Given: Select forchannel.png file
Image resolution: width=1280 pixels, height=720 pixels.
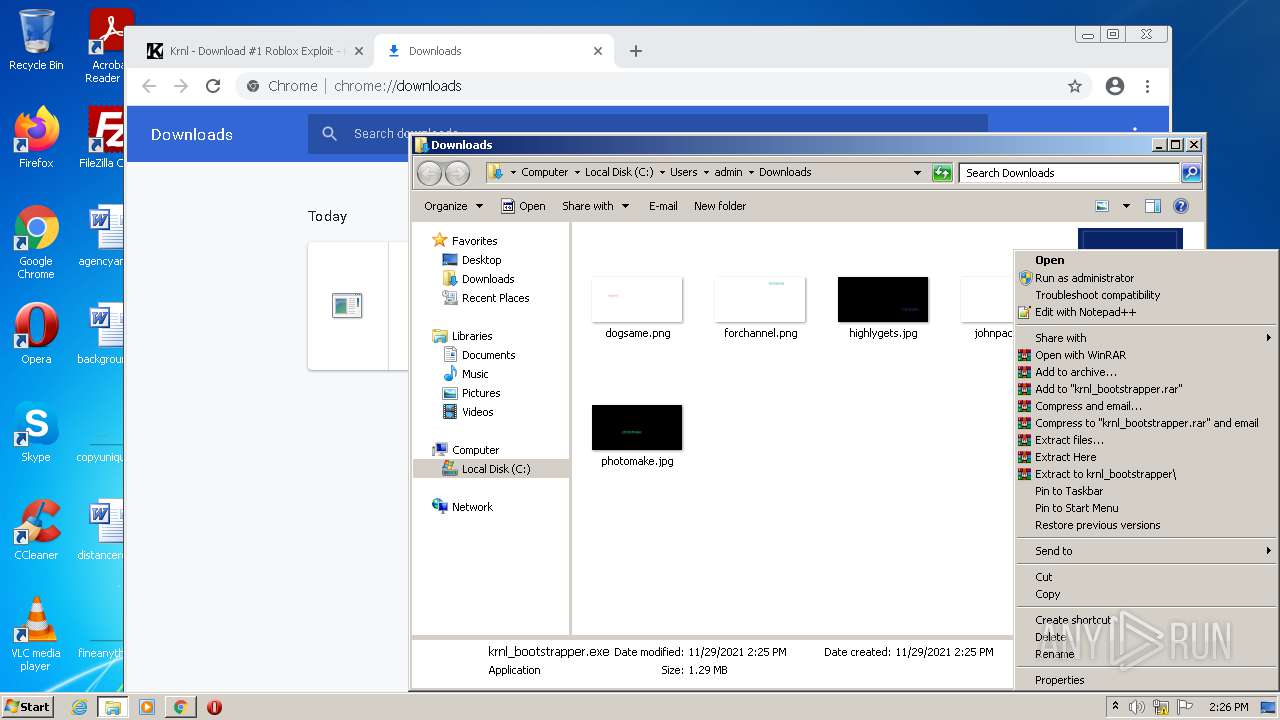Looking at the screenshot, I should pyautogui.click(x=760, y=309).
